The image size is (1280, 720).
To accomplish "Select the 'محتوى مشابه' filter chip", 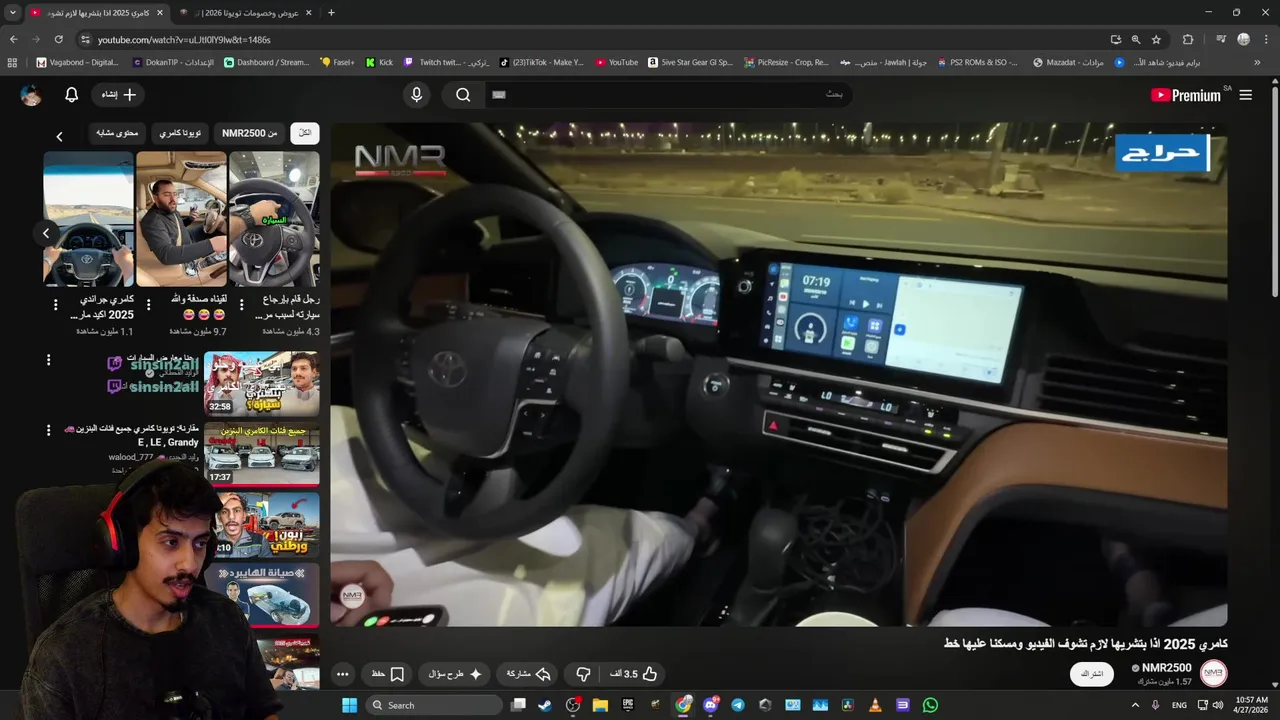I will point(117,133).
